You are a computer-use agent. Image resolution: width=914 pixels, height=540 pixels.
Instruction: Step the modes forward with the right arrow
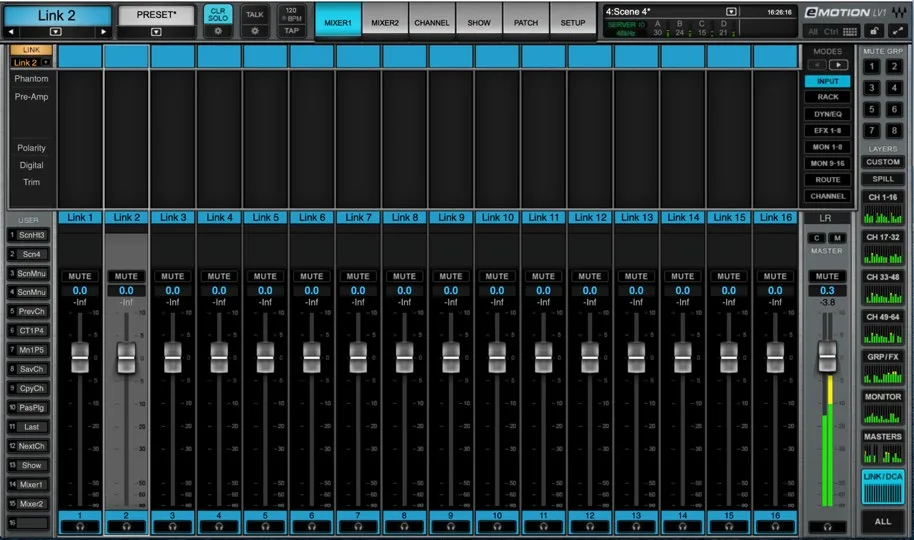838,65
